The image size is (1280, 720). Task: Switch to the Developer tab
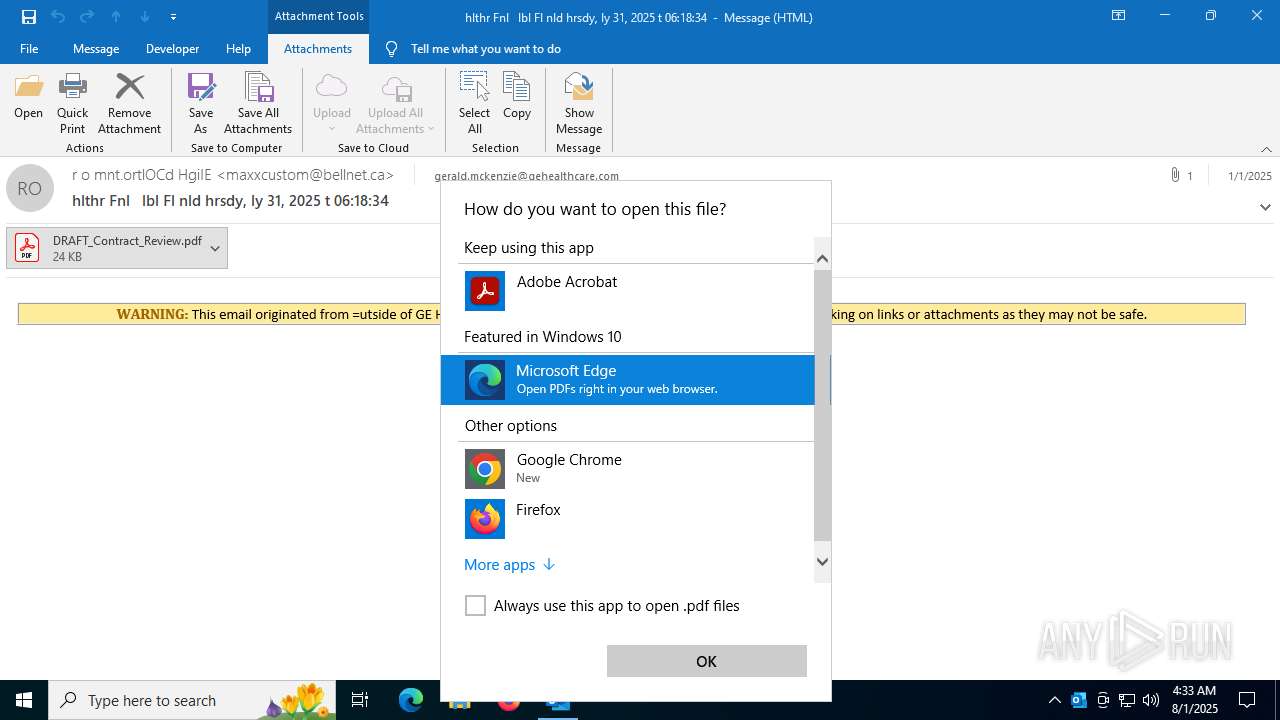pos(172,49)
